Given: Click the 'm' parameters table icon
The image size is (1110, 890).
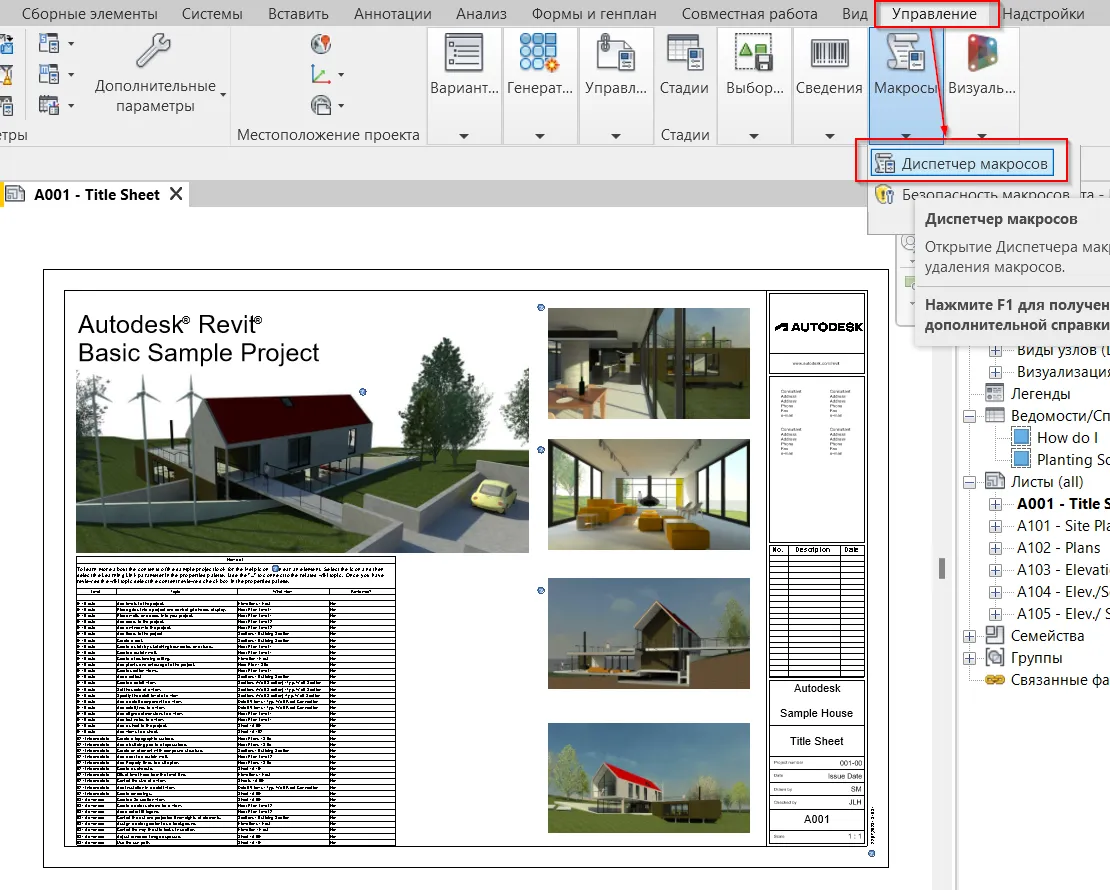Looking at the screenshot, I should coord(49,74).
